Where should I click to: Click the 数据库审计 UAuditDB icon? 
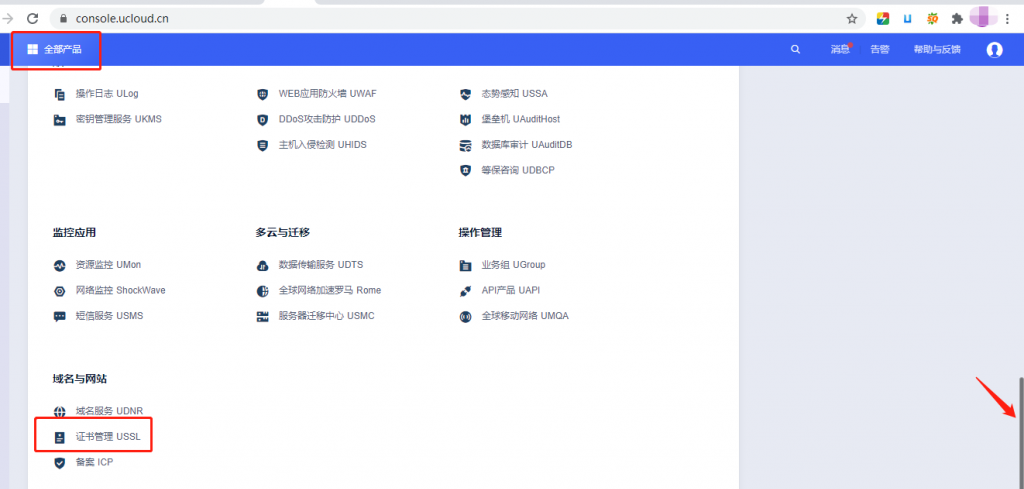tap(465, 145)
